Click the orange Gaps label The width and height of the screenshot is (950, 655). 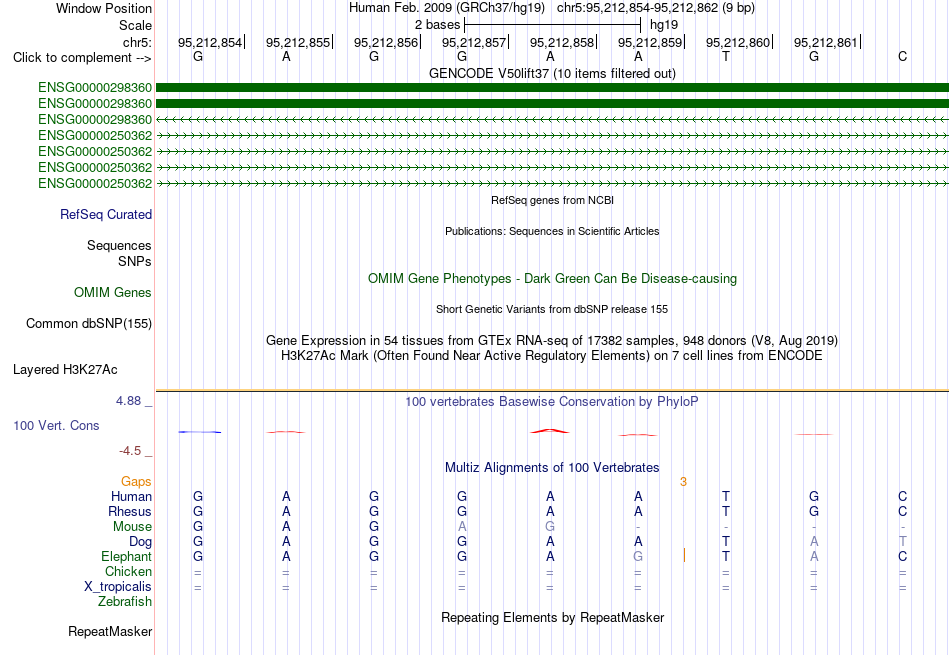(136, 482)
